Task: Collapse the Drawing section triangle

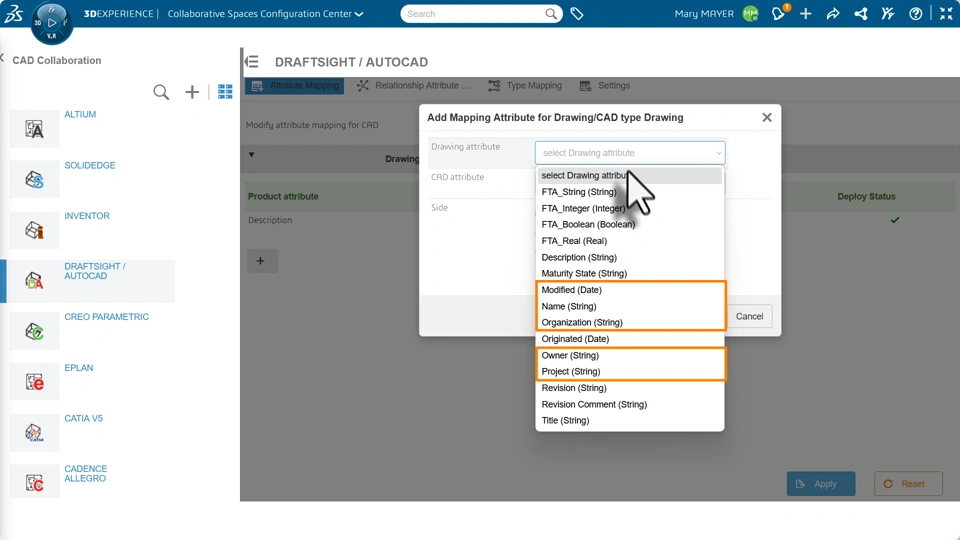Action: tap(252, 155)
